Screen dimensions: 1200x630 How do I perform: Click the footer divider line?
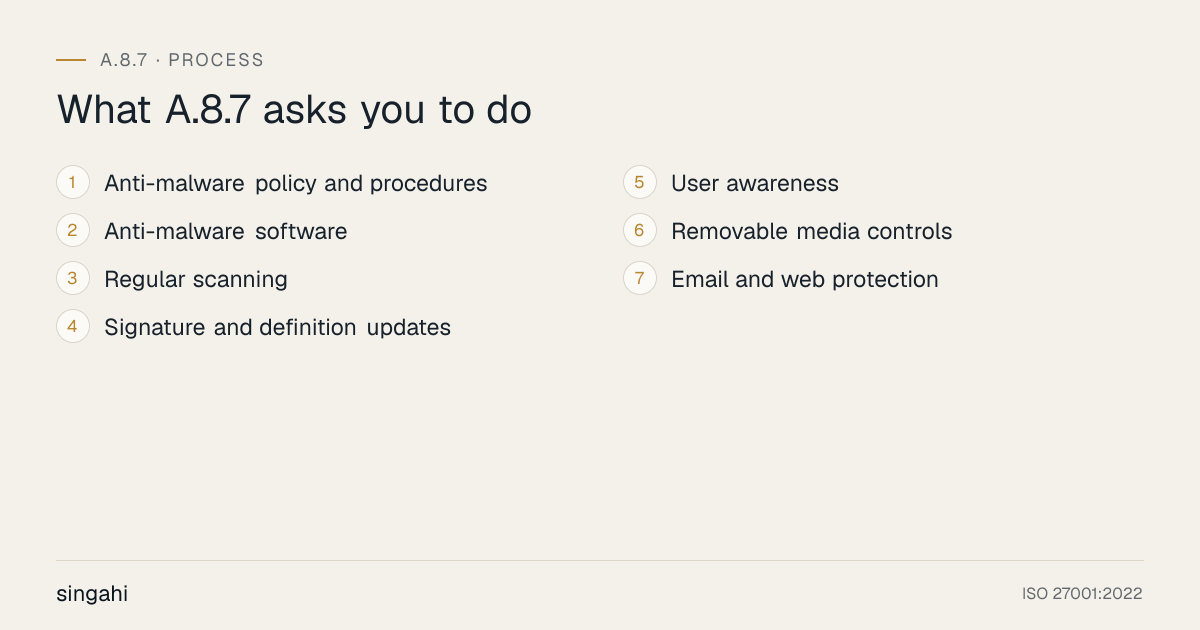tap(600, 560)
